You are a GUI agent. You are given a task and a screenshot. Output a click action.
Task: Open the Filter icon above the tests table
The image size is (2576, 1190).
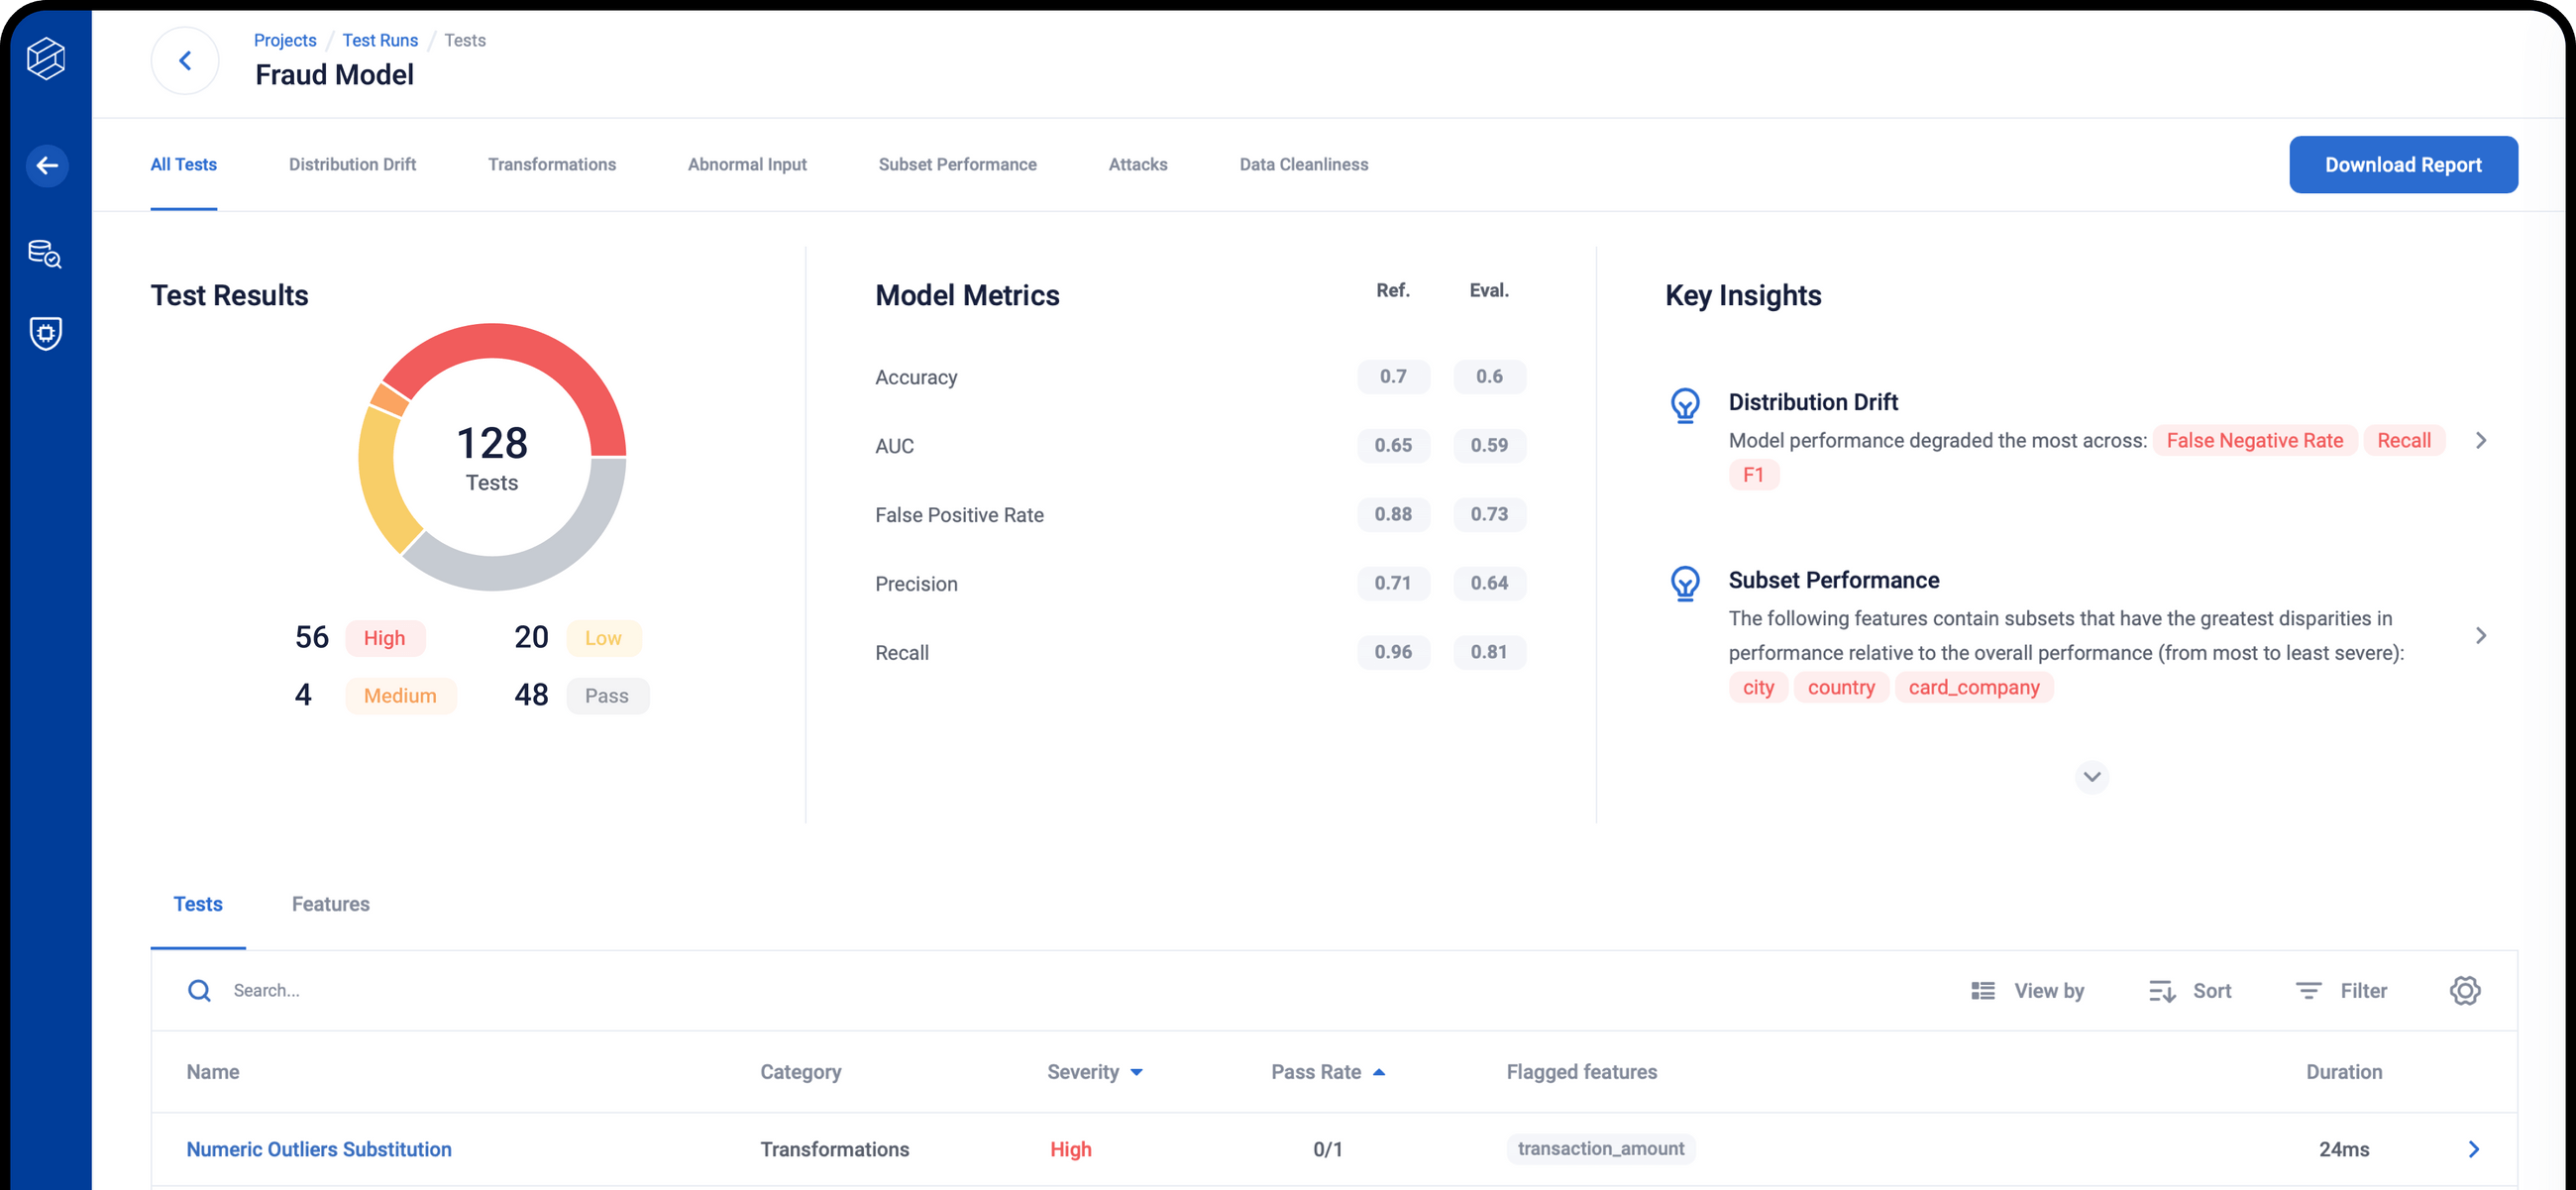2308,990
